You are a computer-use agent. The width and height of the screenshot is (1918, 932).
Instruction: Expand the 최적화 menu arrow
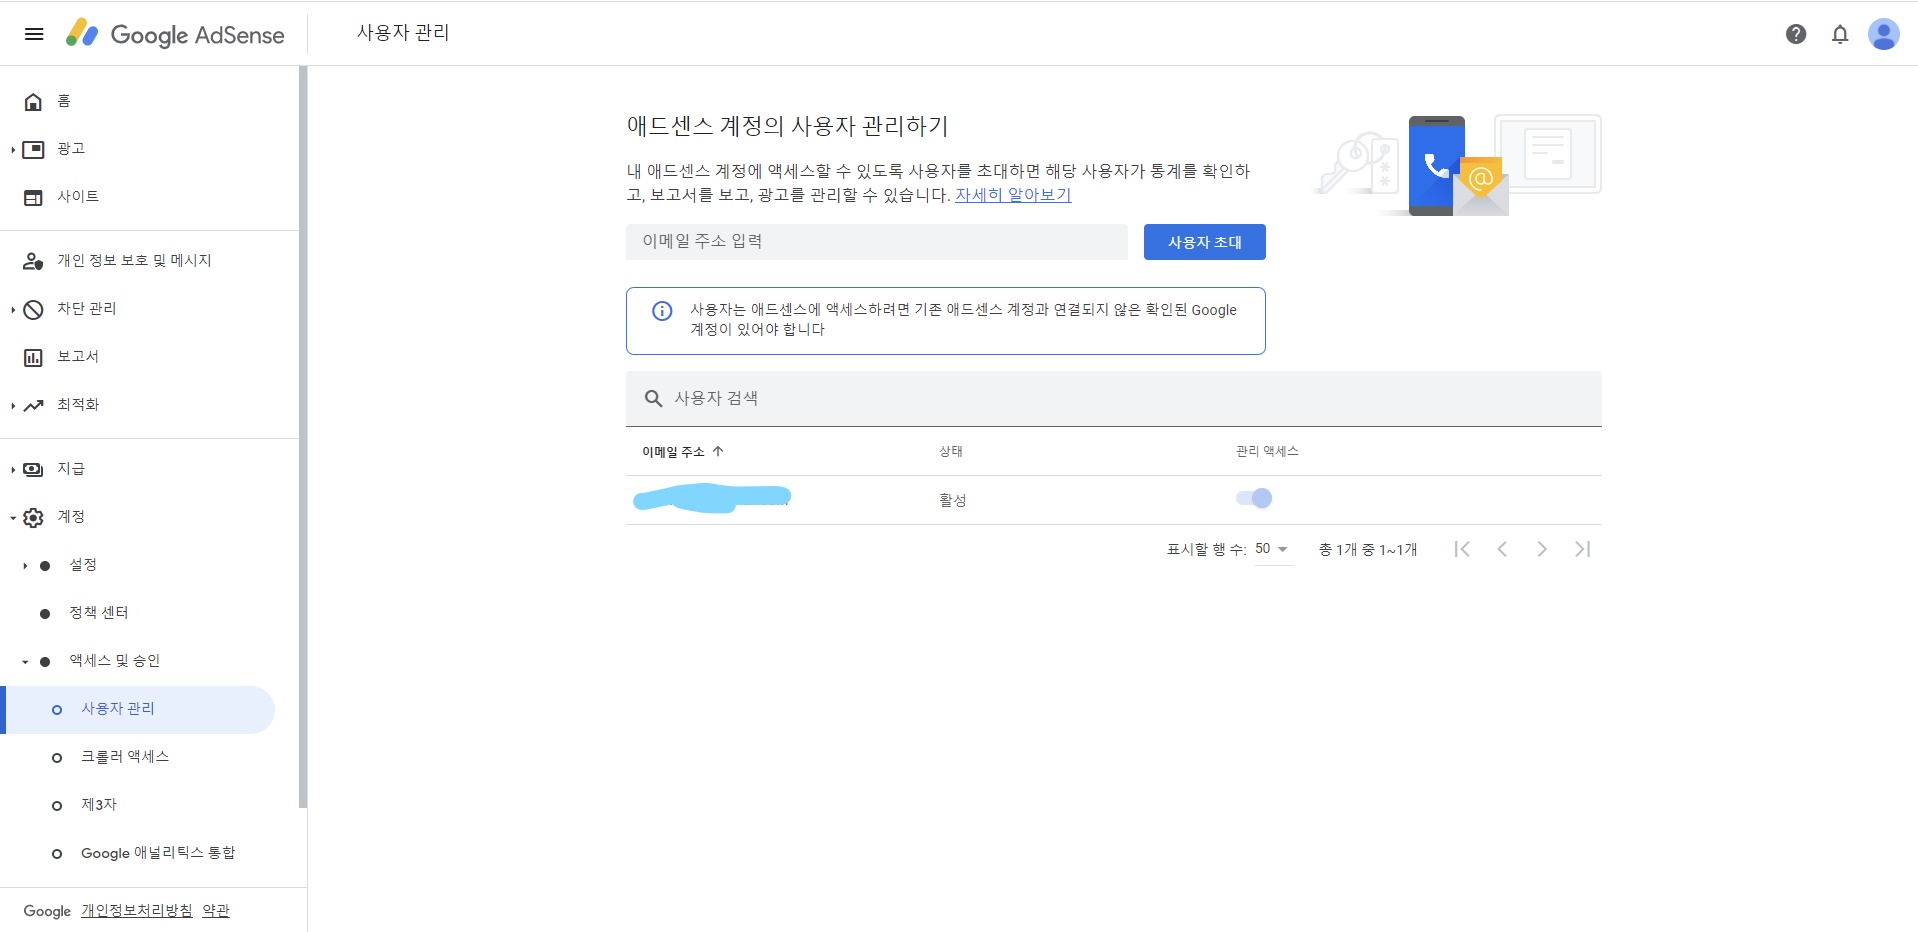coord(13,406)
